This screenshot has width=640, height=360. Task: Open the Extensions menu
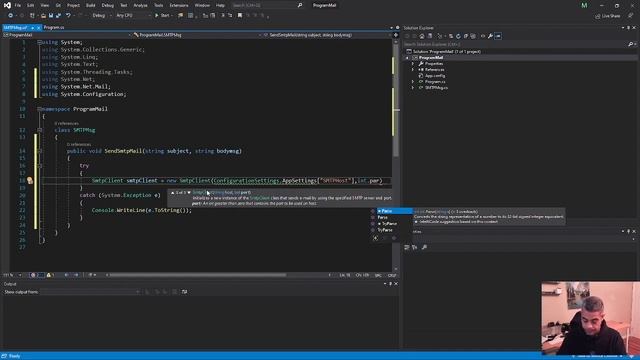click(179, 5)
